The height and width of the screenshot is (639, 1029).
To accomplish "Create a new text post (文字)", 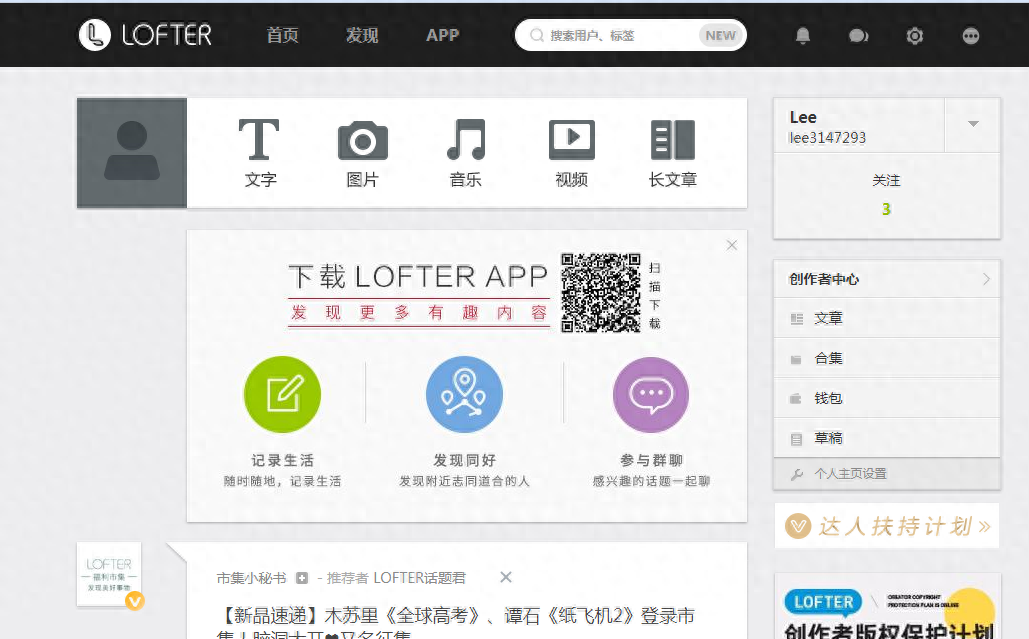I will coord(260,153).
